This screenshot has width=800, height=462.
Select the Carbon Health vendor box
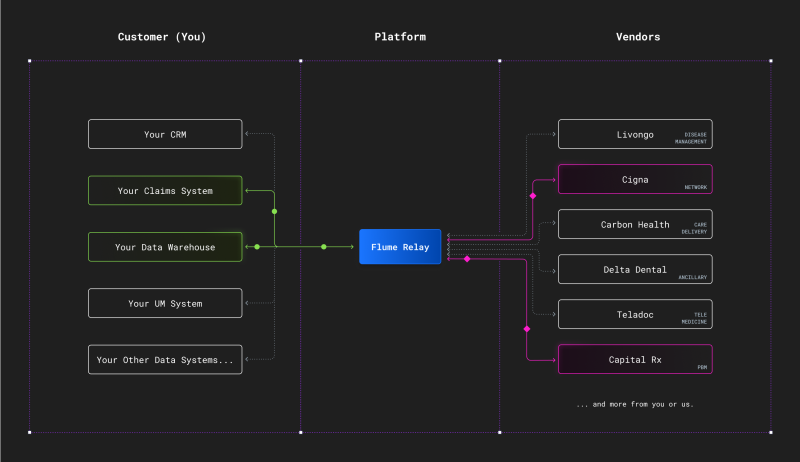coord(635,224)
